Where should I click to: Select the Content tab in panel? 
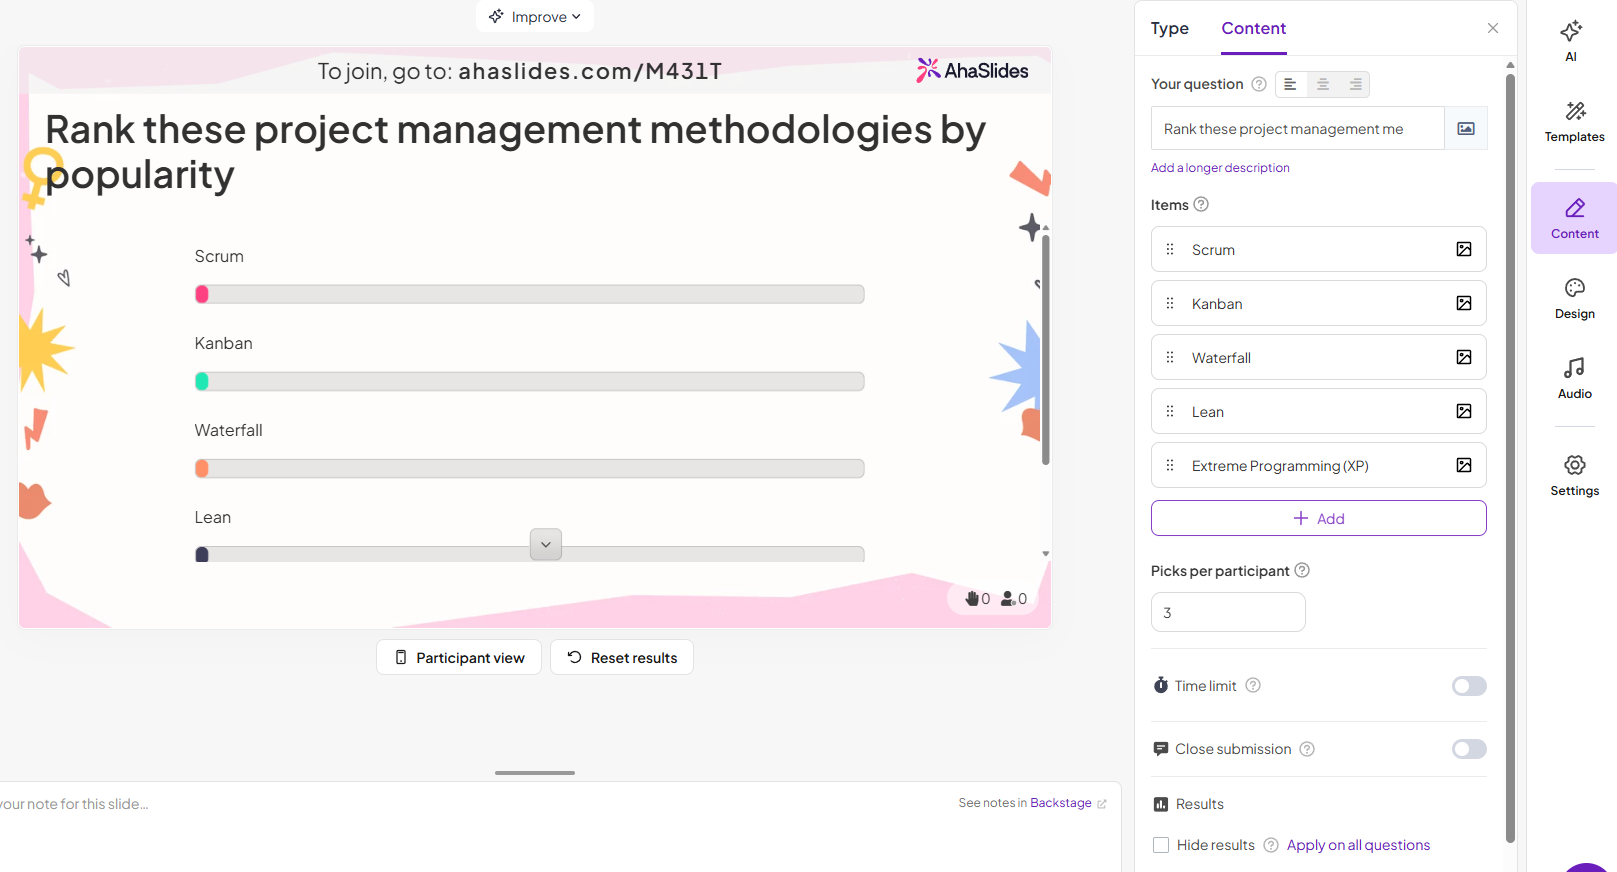pyautogui.click(x=1253, y=29)
